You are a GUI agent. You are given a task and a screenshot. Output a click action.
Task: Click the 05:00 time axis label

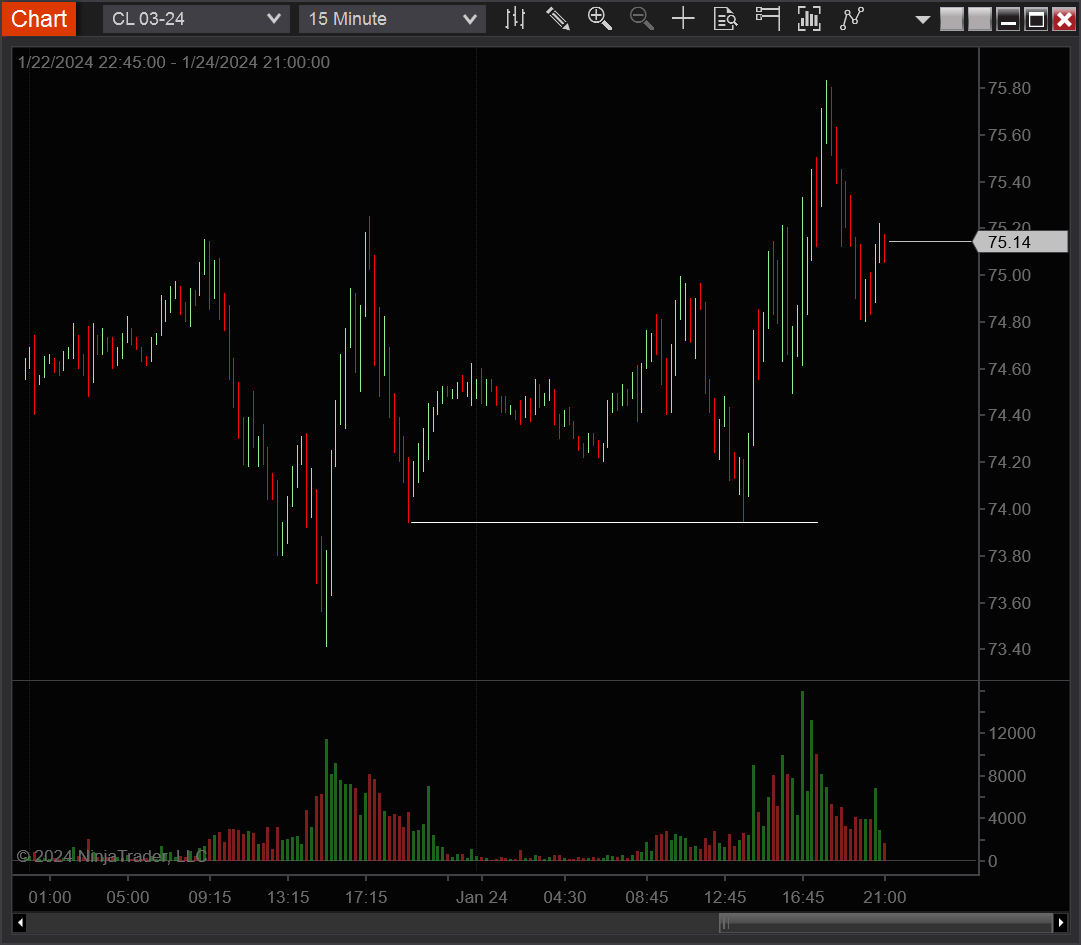pos(128,897)
